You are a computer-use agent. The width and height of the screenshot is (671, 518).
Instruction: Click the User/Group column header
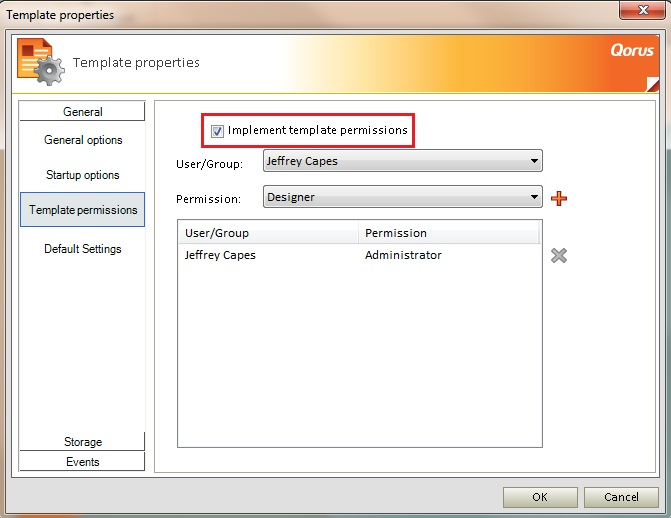(268, 233)
